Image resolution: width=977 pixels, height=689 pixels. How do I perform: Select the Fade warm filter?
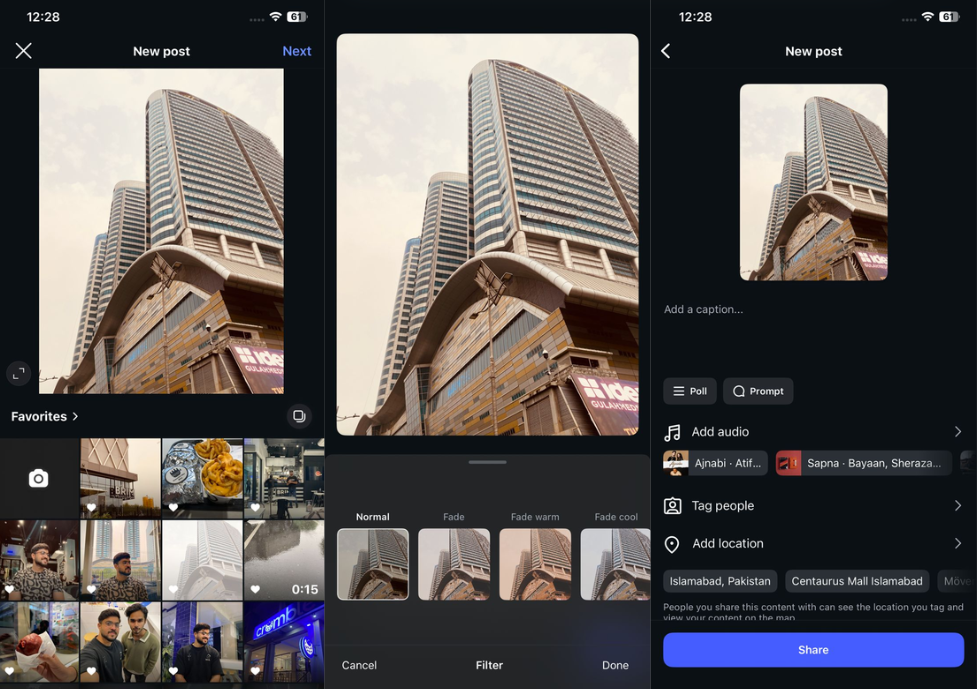tap(535, 565)
